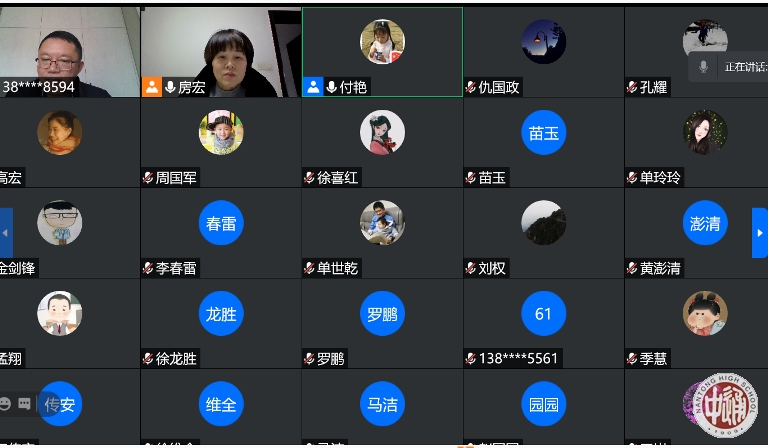Click the microphone icon next to 付艳

coord(332,87)
